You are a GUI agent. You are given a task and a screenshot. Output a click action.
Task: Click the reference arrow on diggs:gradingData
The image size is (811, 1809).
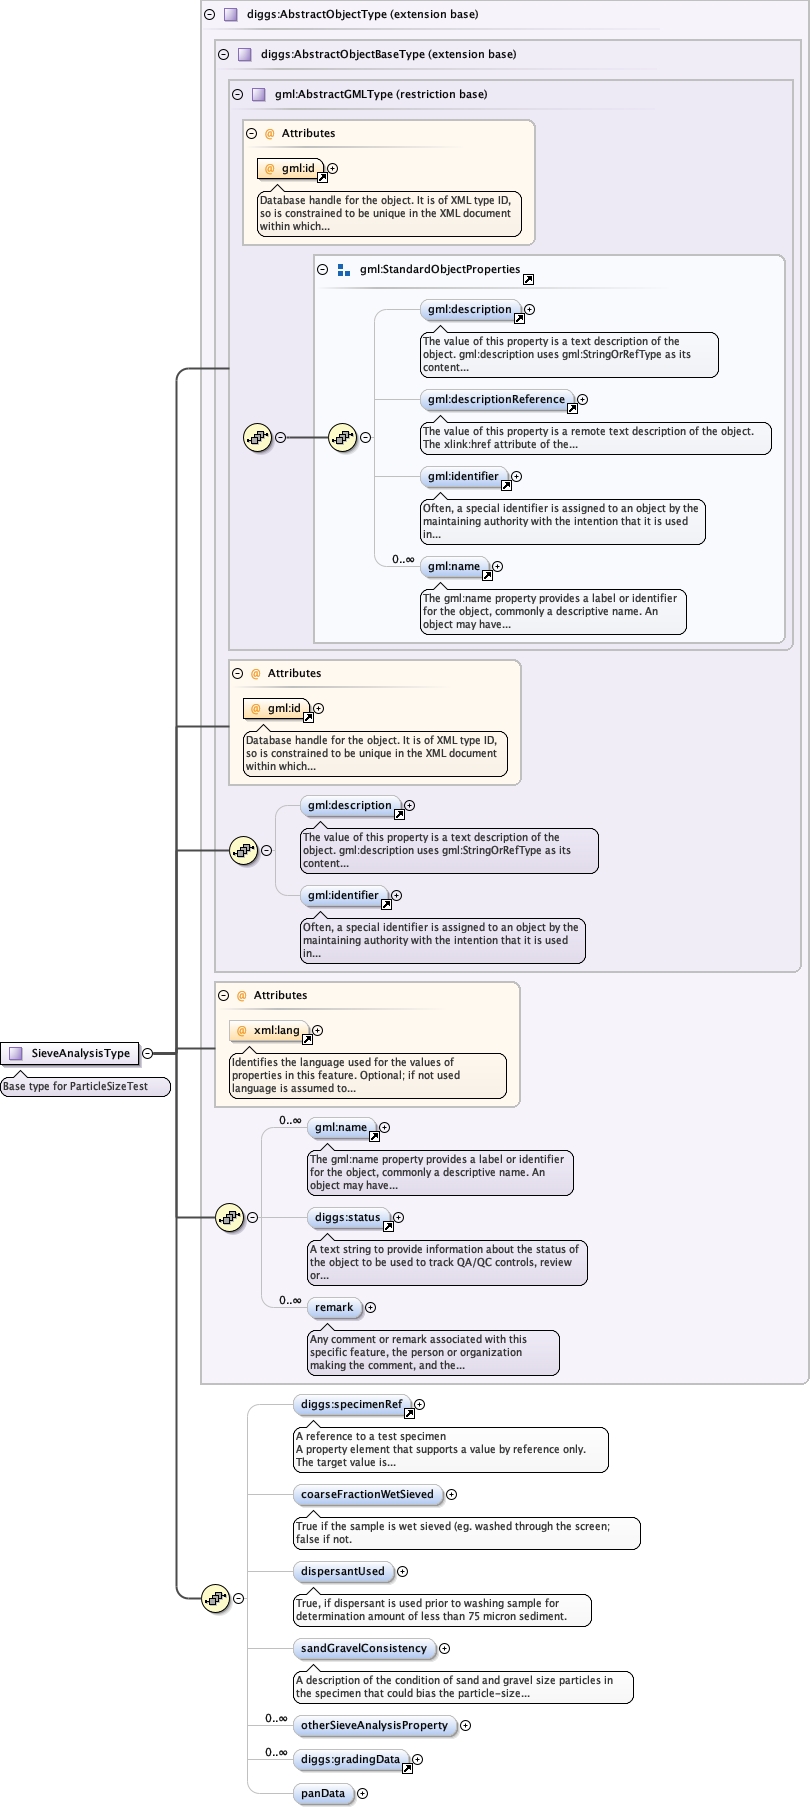point(407,1768)
